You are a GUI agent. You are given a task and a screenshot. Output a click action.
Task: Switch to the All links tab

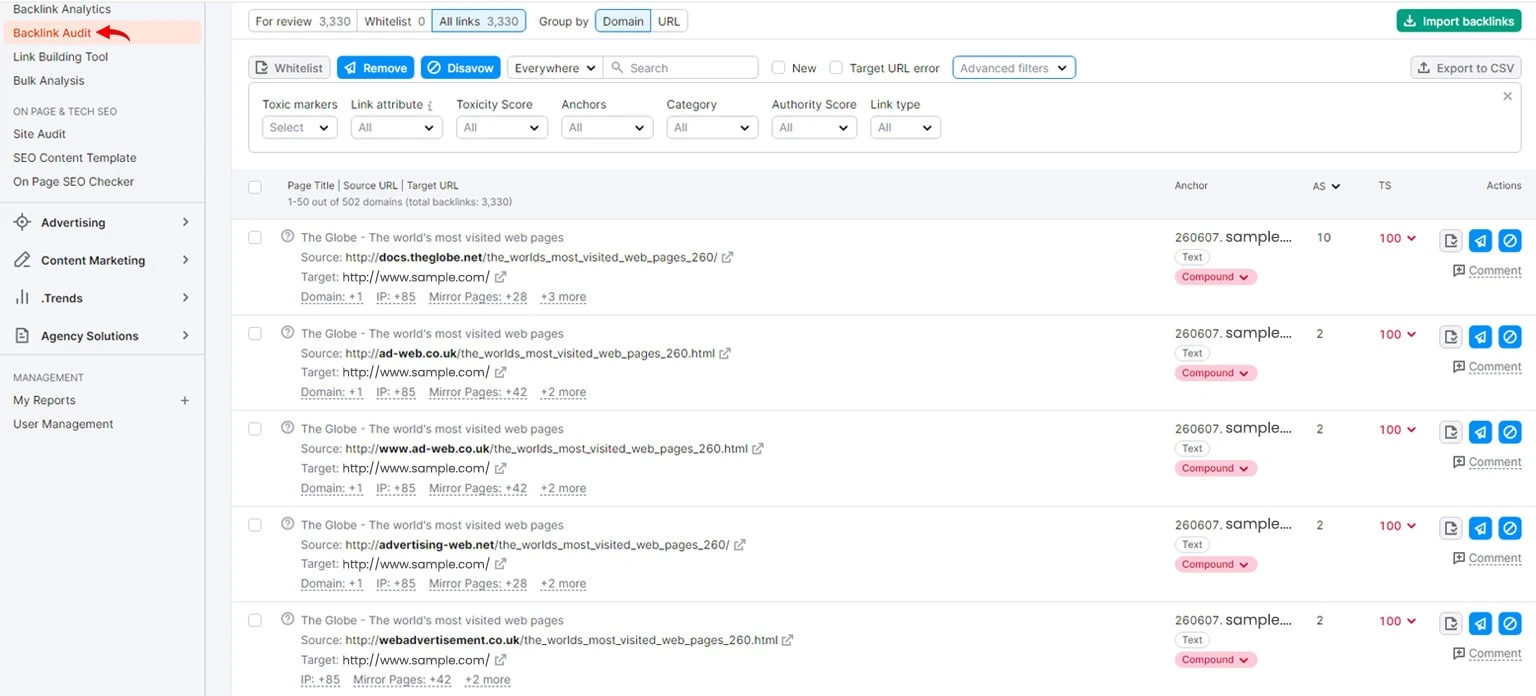click(479, 21)
